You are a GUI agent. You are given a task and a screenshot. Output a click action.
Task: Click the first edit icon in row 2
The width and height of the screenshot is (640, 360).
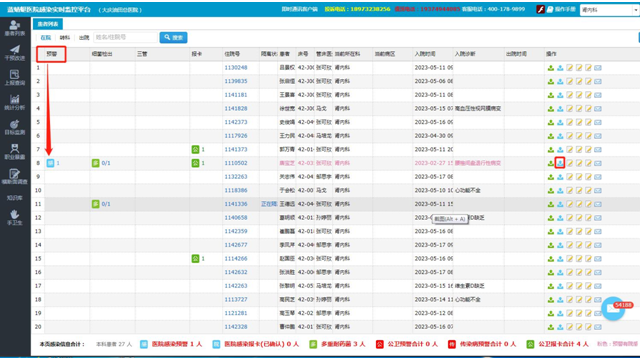569,81
